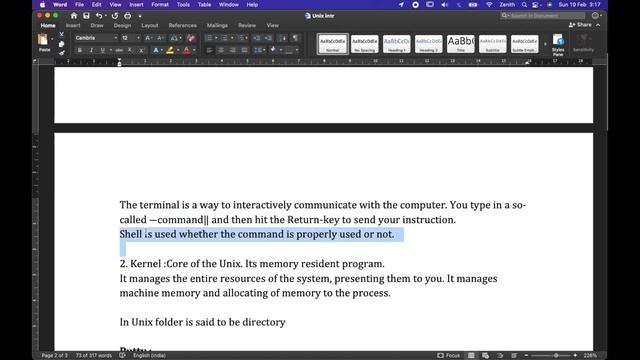
Task: Activate the Format Painter brush
Action: pyautogui.click(x=61, y=53)
